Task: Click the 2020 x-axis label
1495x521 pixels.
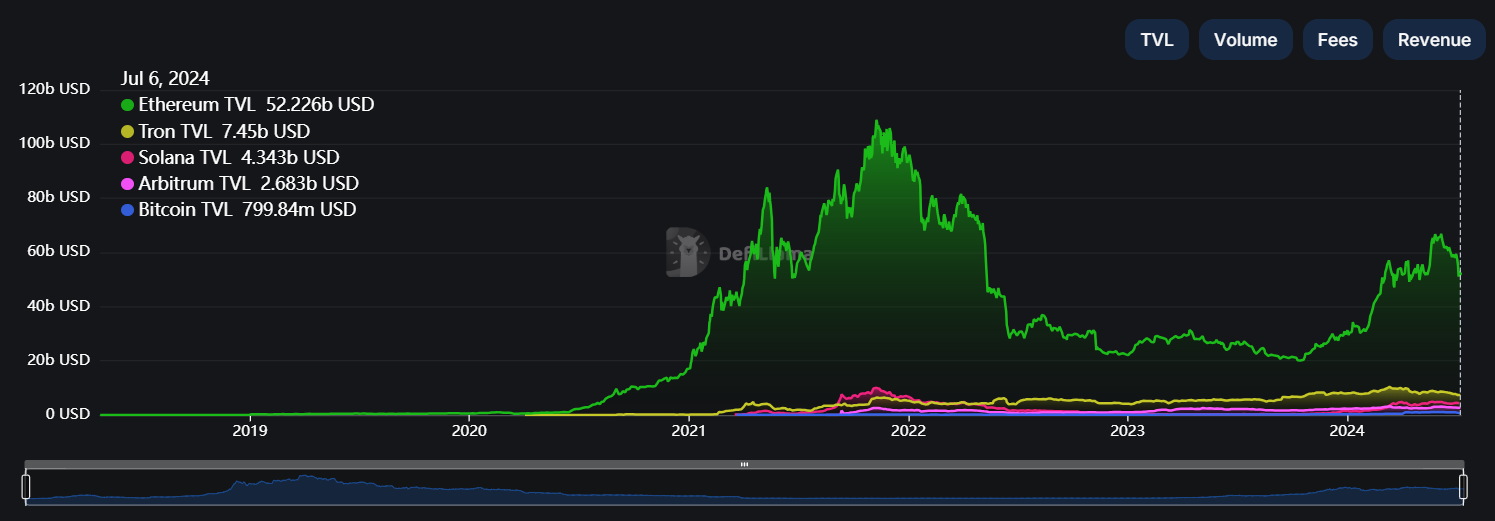Action: [469, 432]
